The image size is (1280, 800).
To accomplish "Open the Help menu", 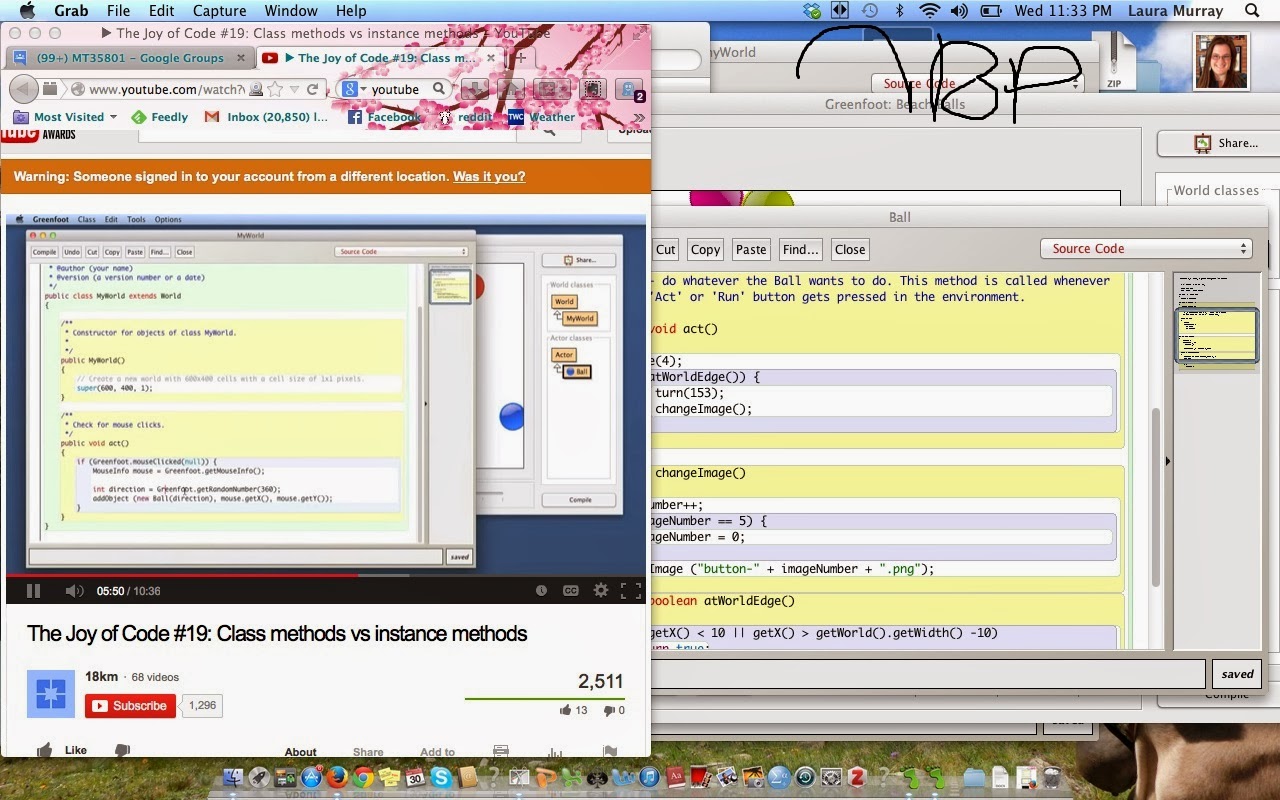I will 351,11.
